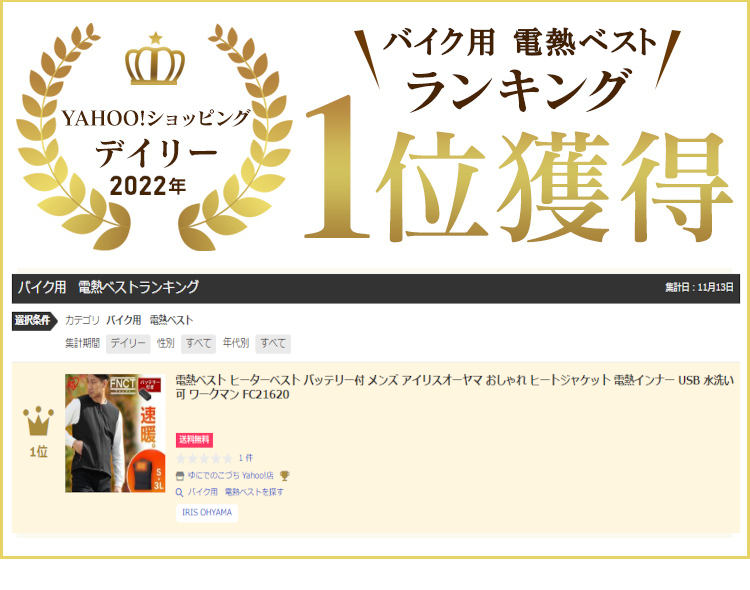The image size is (750, 590).
Task: Select the 送料無料 free shipping badge
Action: 194,440
